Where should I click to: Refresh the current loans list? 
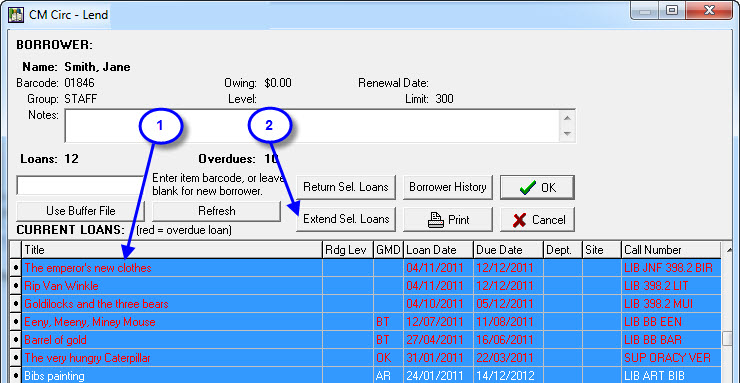coord(217,211)
